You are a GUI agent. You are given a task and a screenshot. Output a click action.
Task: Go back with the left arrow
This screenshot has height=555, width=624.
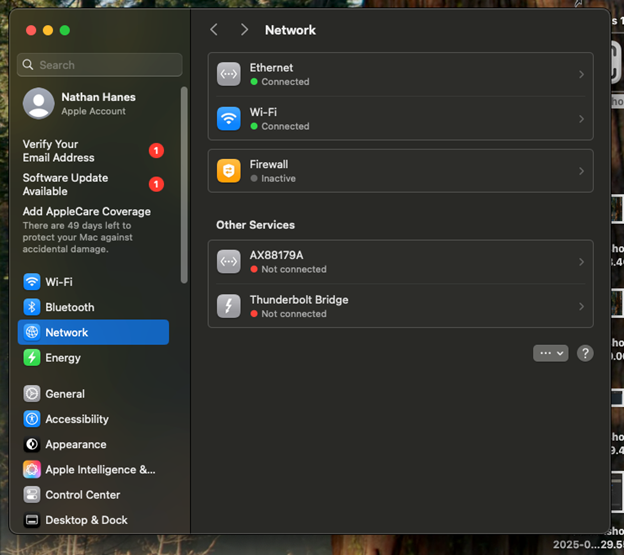tap(214, 29)
